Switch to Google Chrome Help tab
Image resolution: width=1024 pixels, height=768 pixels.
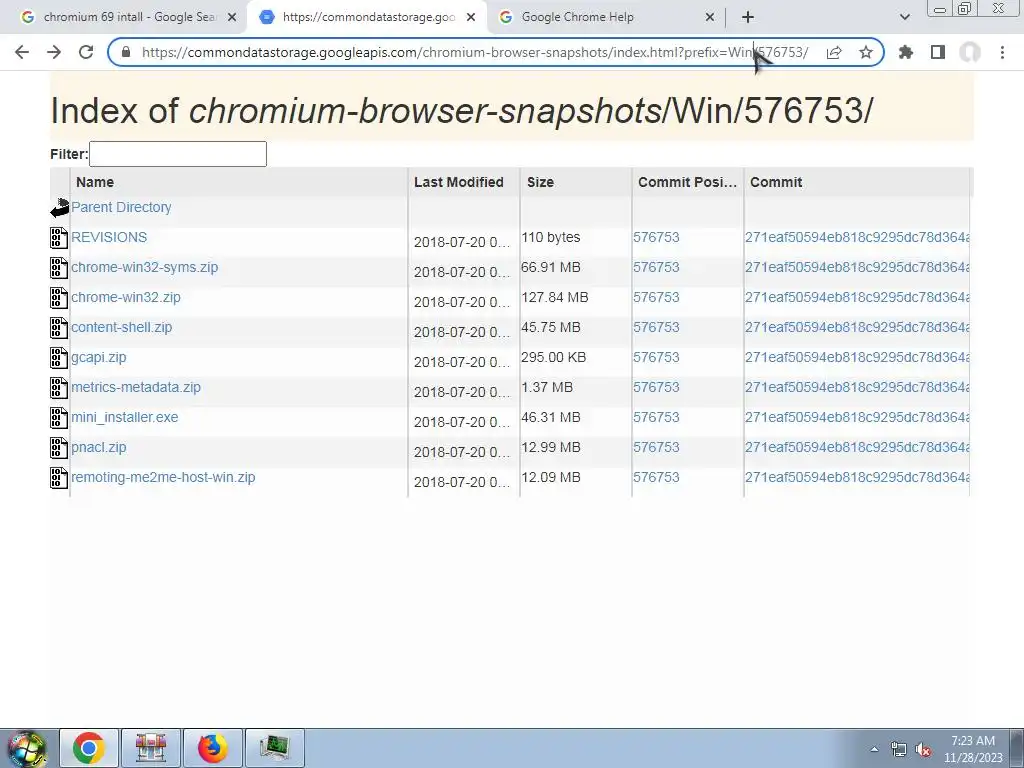(606, 17)
